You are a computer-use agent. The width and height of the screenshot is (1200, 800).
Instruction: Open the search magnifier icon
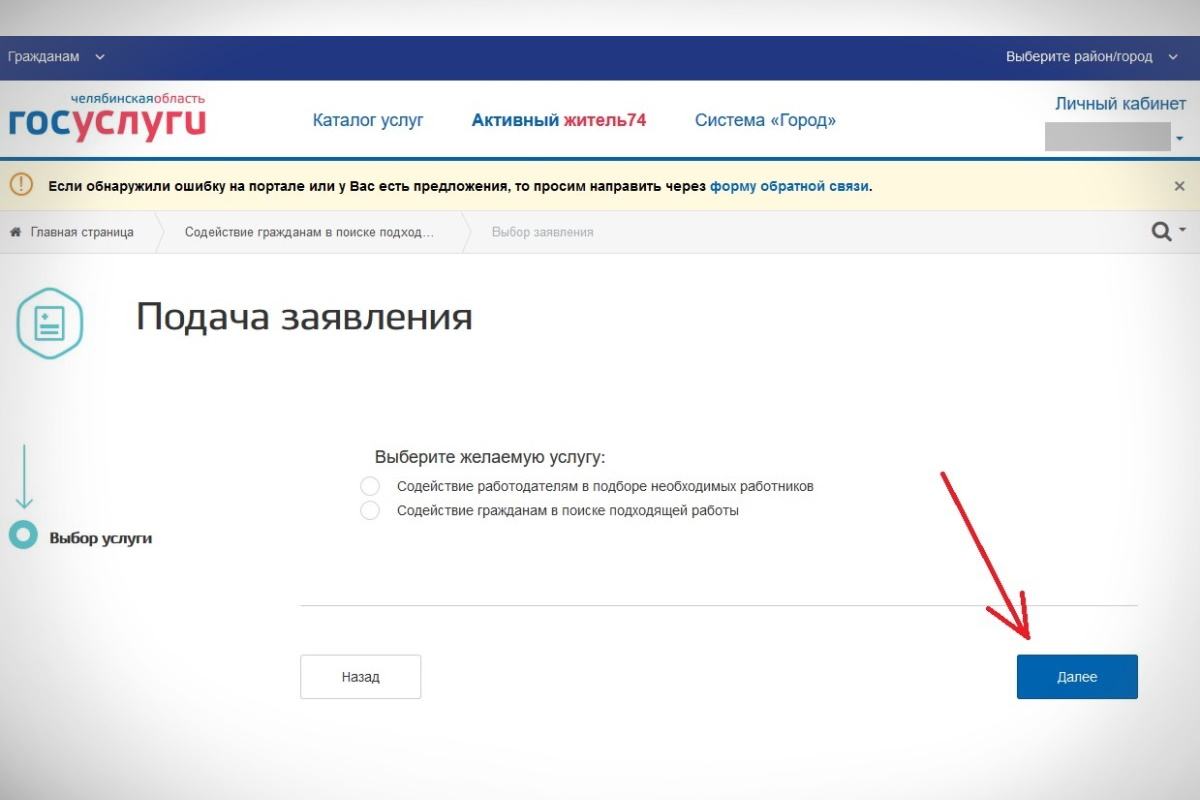(x=1161, y=232)
